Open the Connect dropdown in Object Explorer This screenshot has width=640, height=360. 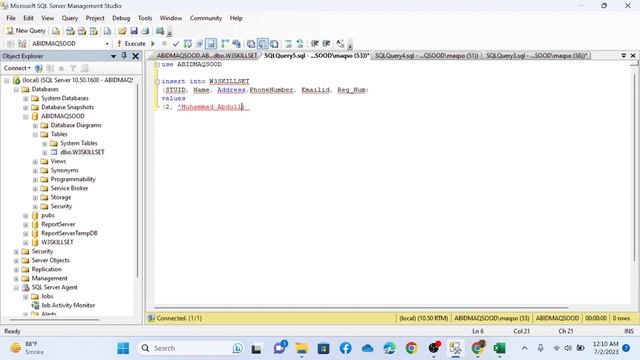pyautogui.click(x=17, y=68)
